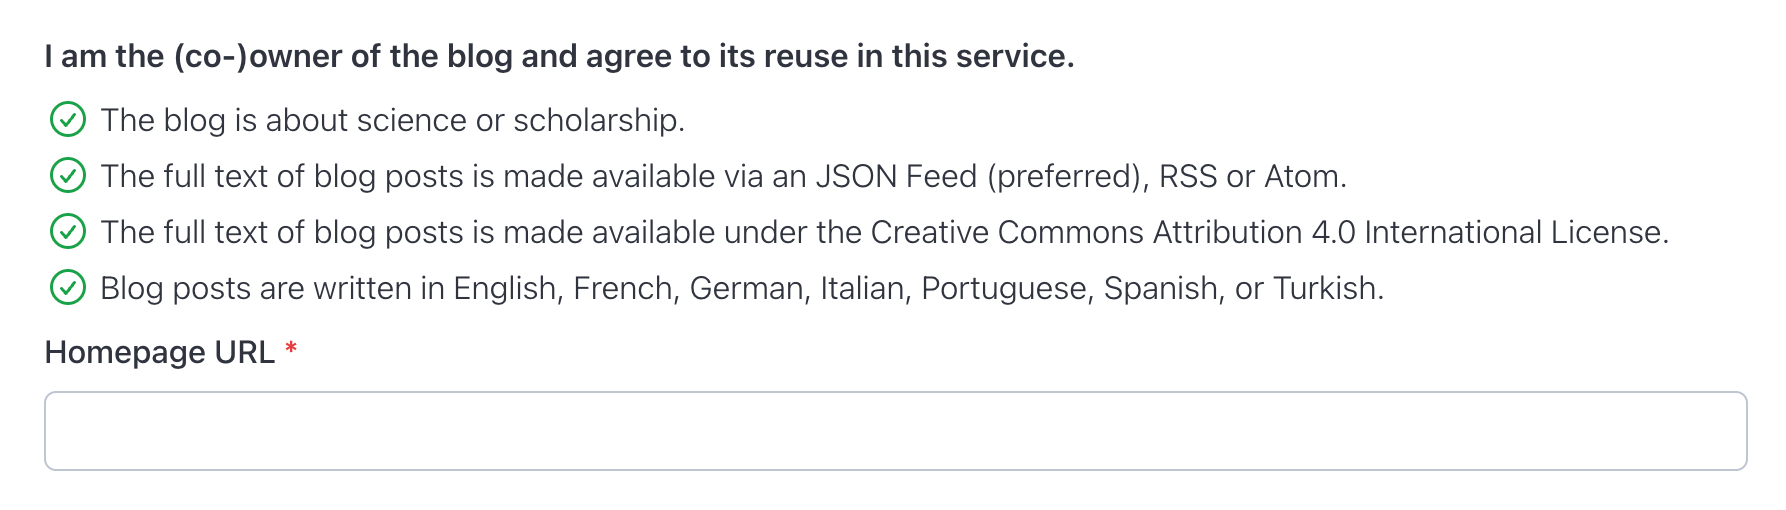This screenshot has height=510, width=1786.
Task: Click the check icon beside languages line
Action: pos(68,288)
